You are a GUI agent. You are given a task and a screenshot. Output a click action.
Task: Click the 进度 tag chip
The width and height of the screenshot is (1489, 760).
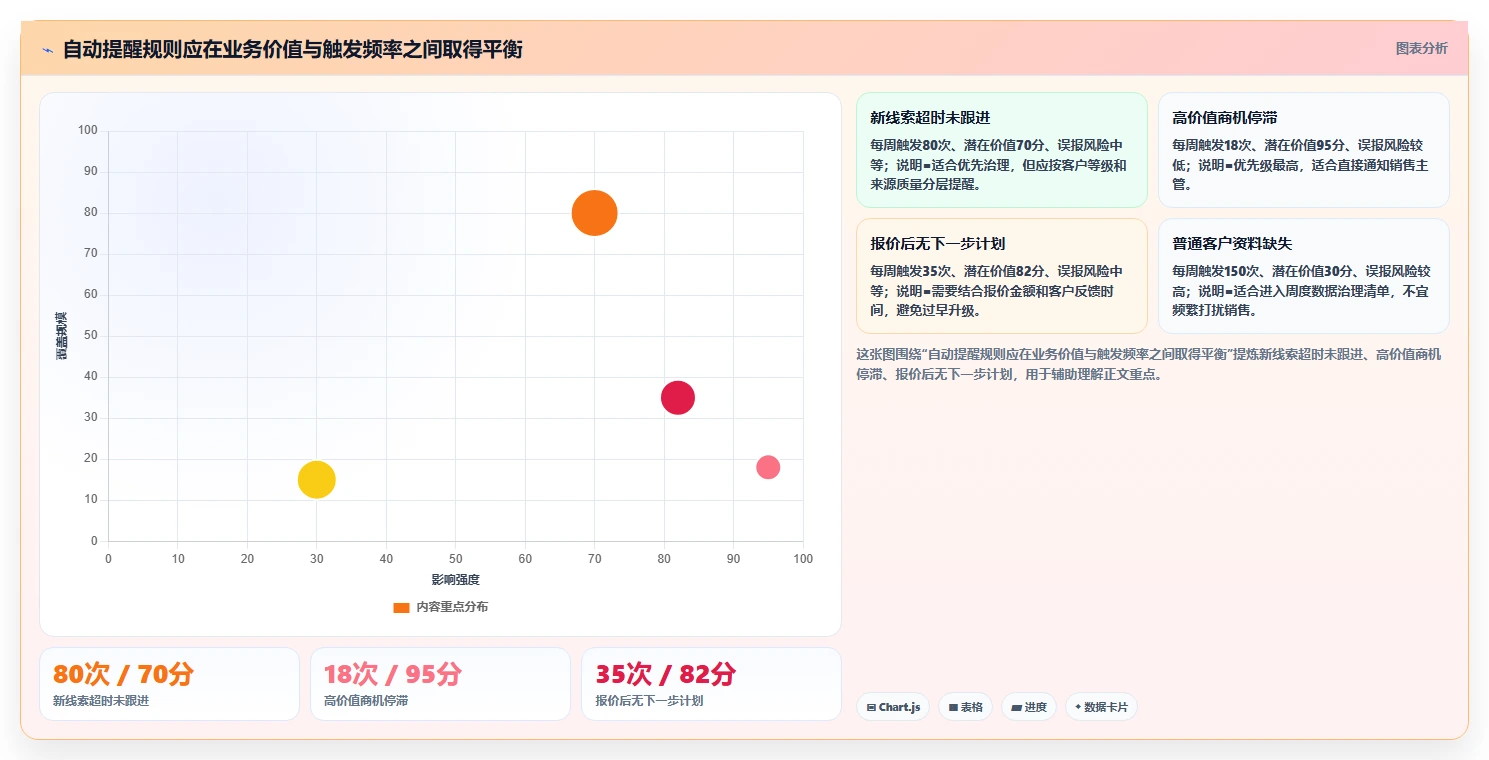pos(1029,707)
